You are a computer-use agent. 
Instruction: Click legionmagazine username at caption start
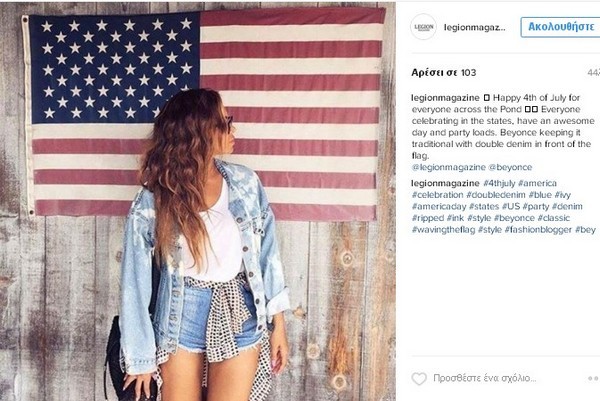(445, 98)
